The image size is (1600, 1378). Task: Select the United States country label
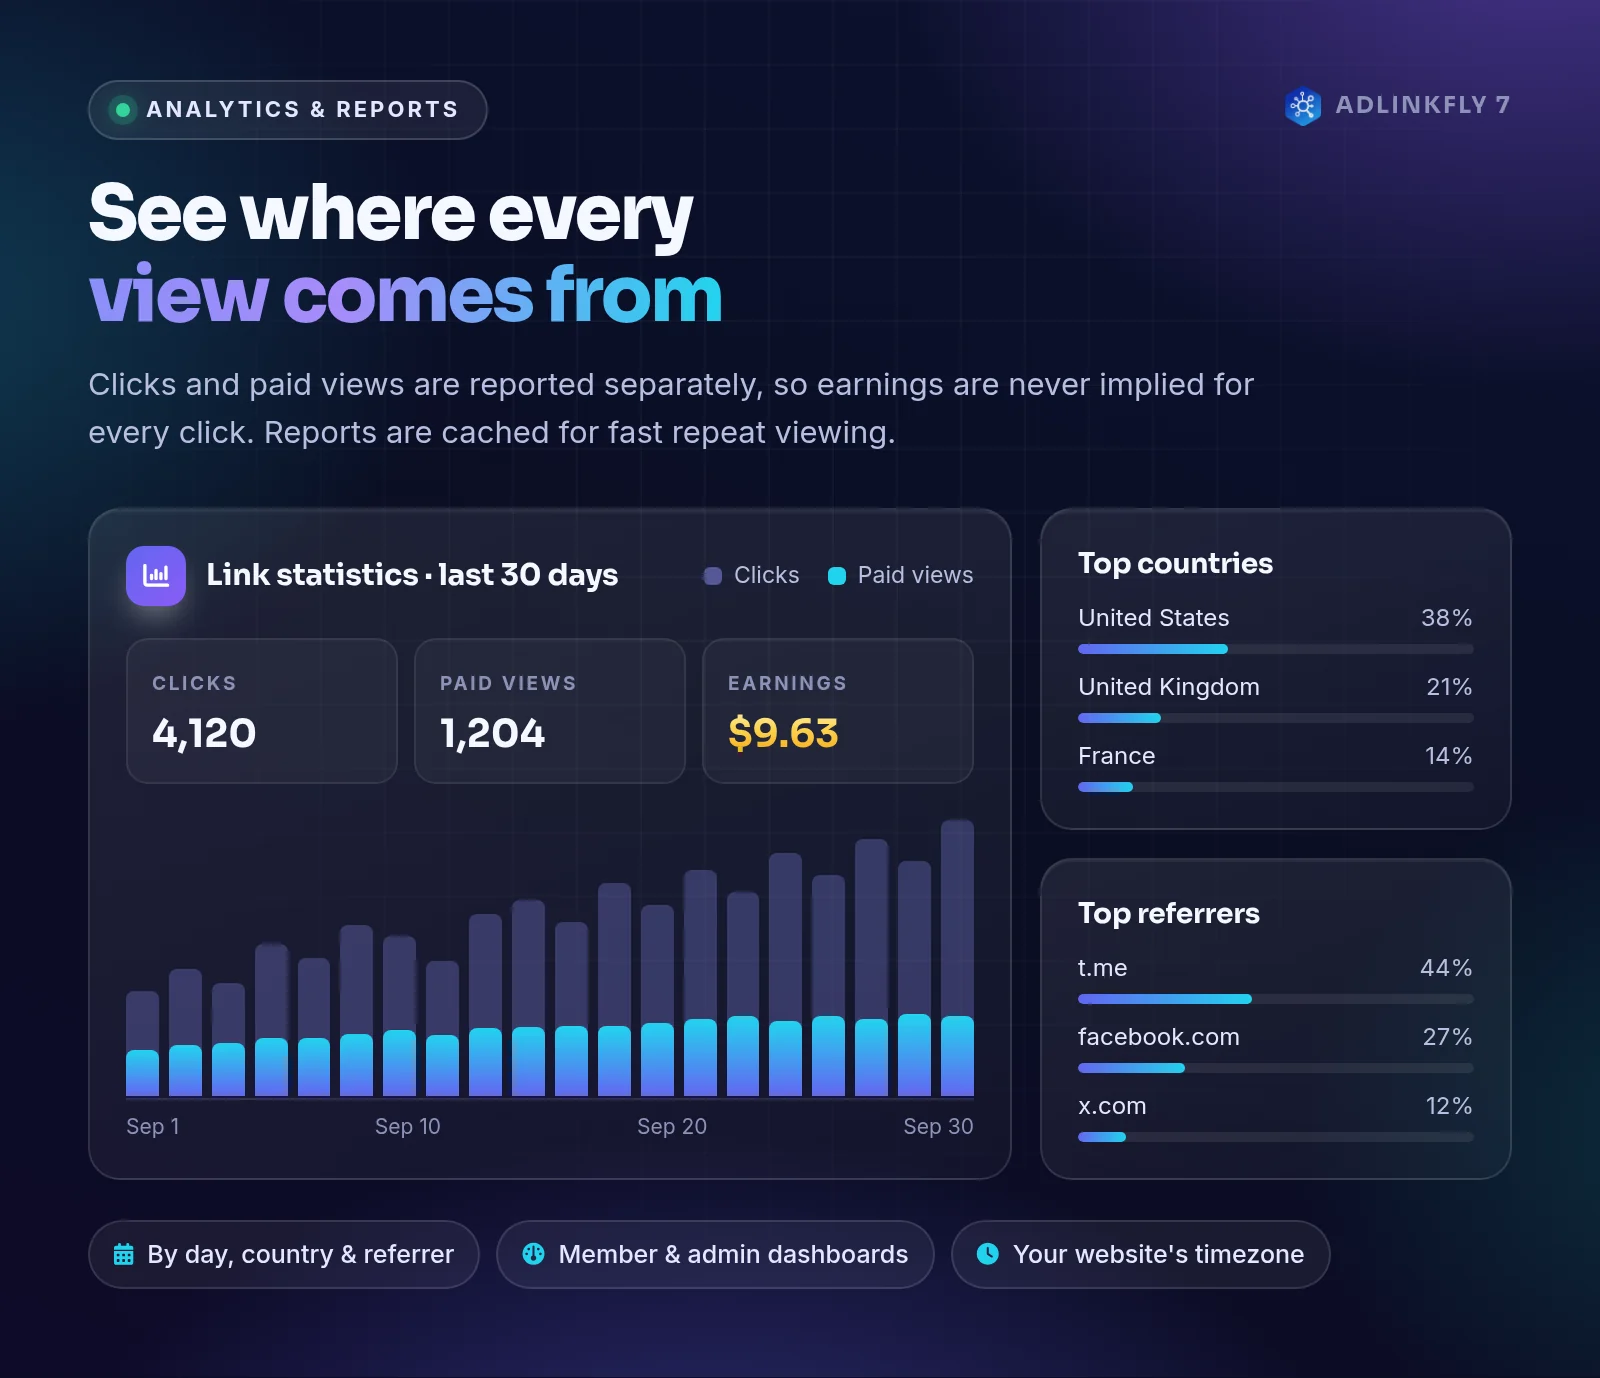(x=1154, y=618)
